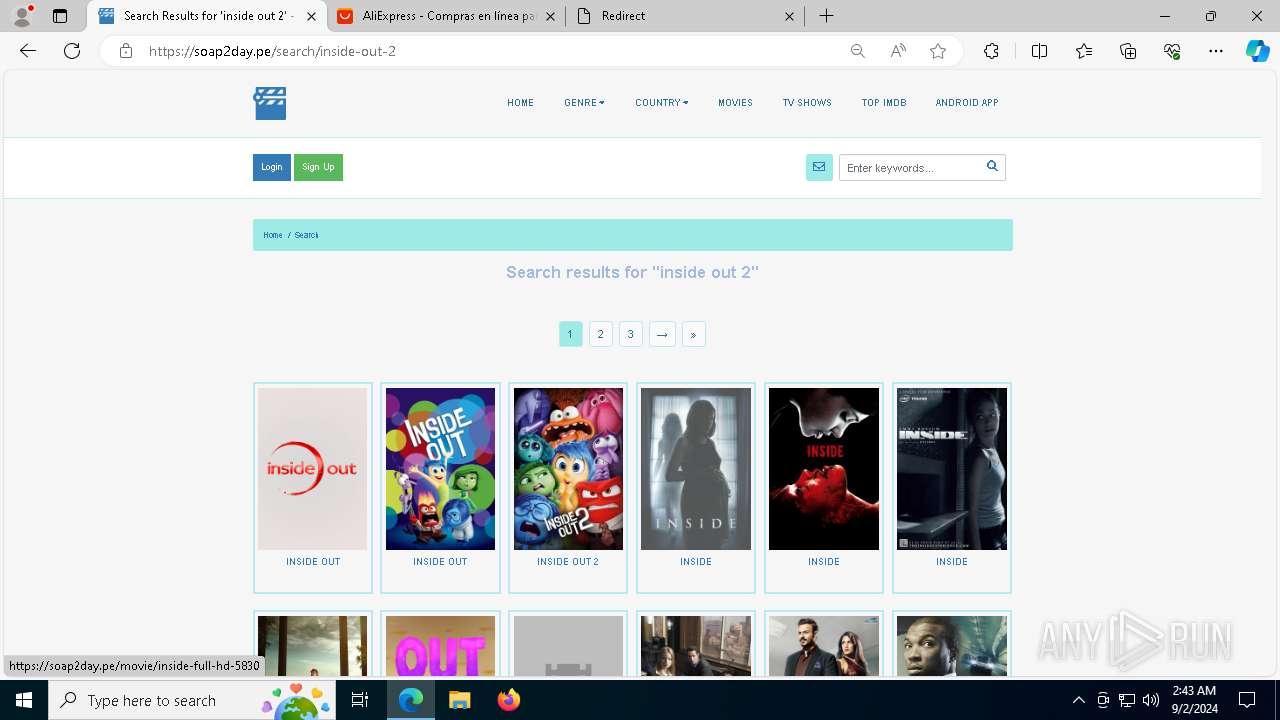
Task: Expand the COUNTRY dropdown menu
Action: tap(661, 103)
